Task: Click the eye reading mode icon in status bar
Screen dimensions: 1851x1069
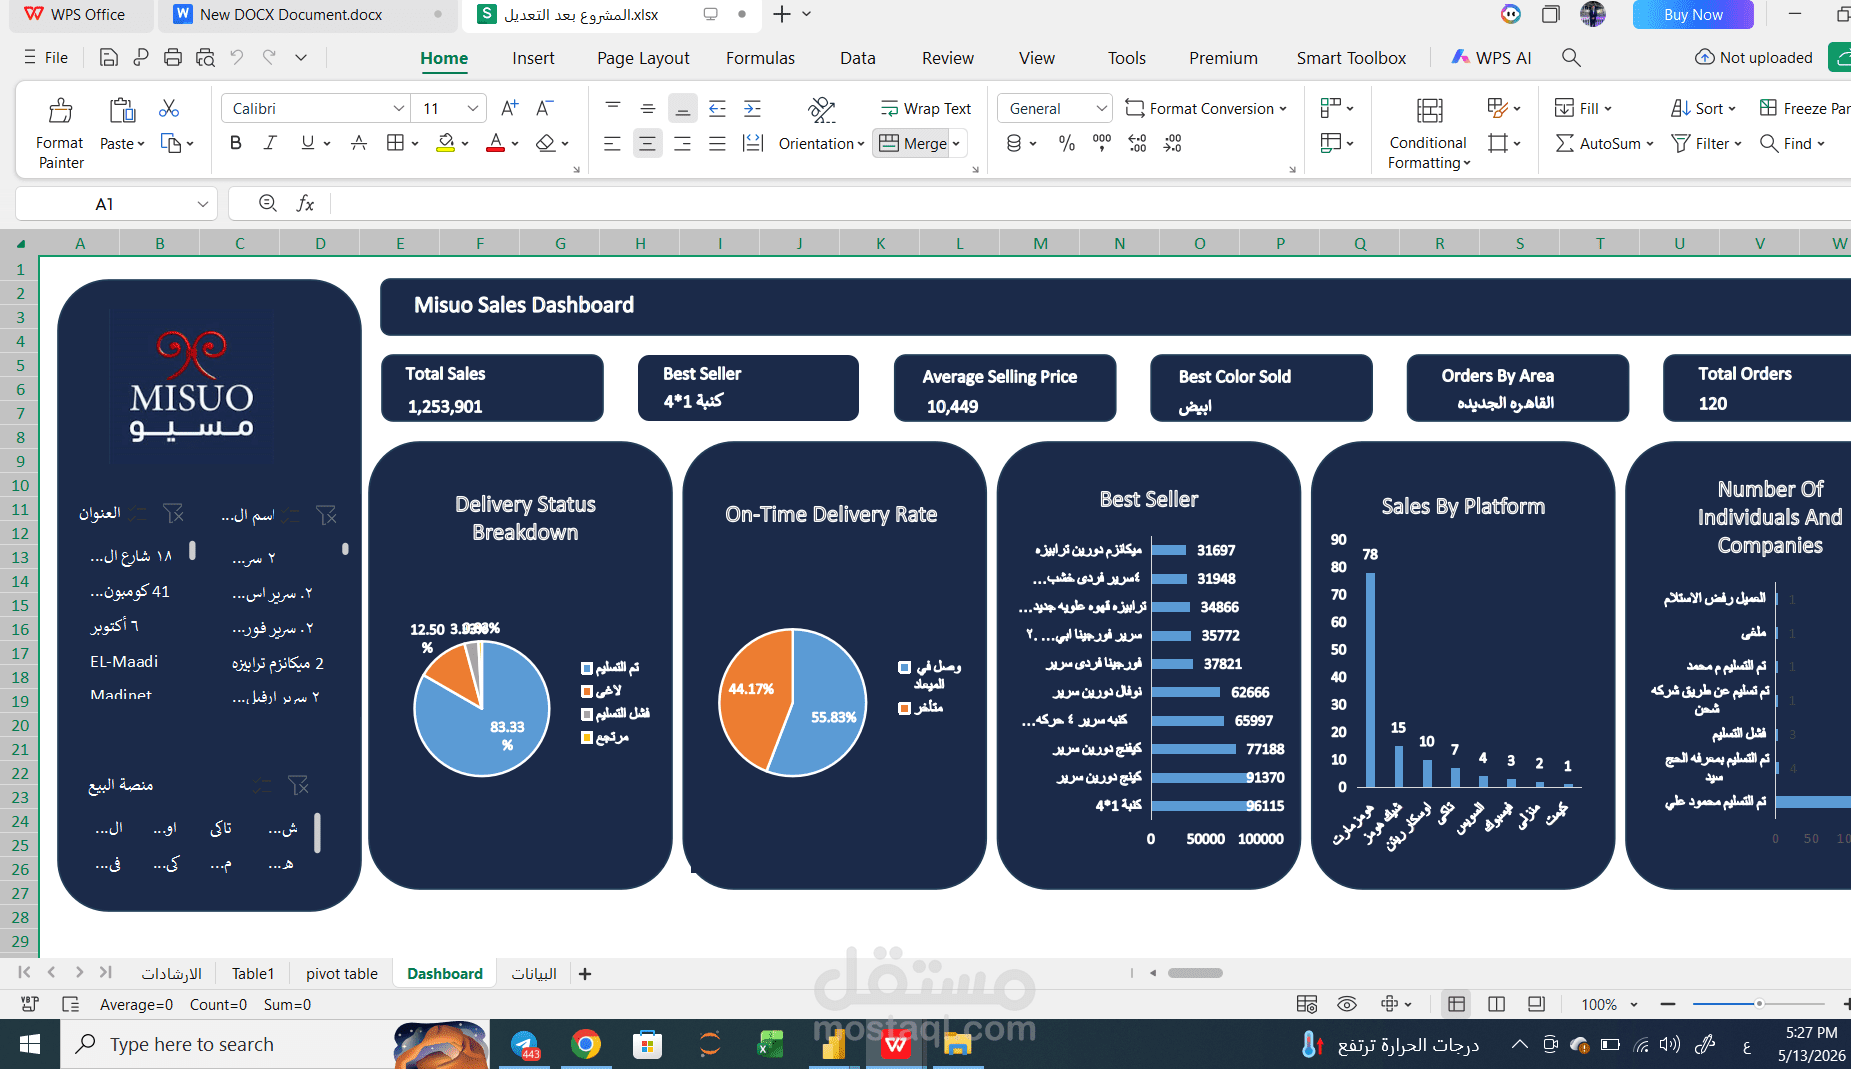Action: (x=1347, y=1004)
